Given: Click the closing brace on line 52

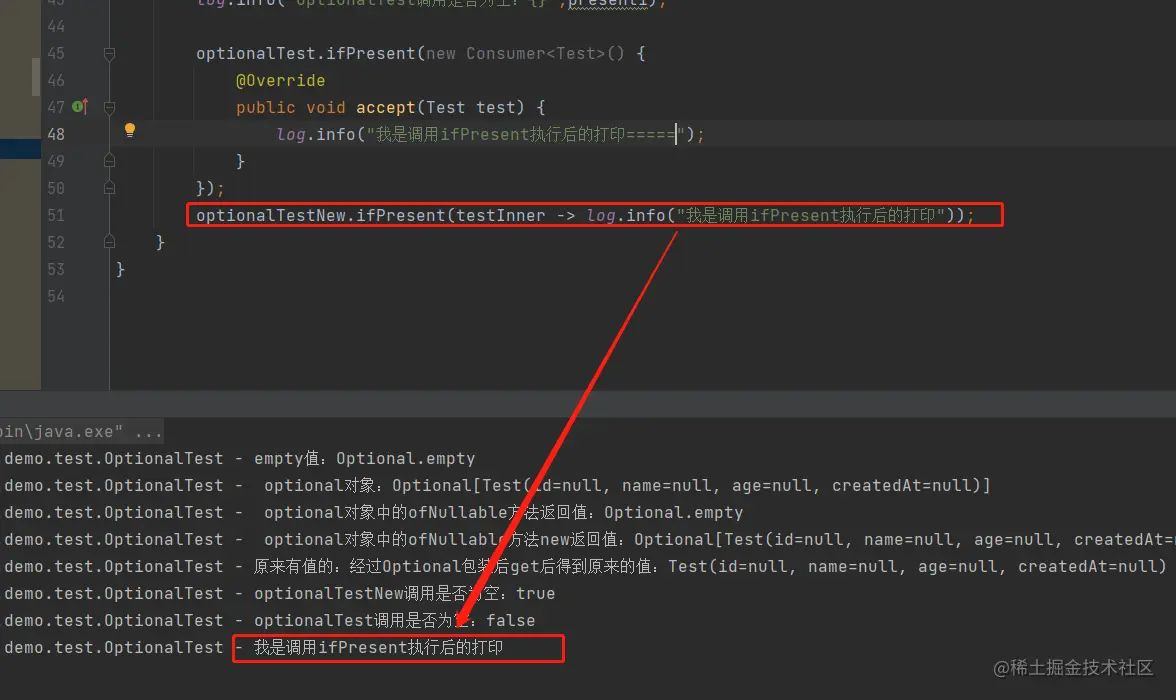Looking at the screenshot, I should (160, 242).
